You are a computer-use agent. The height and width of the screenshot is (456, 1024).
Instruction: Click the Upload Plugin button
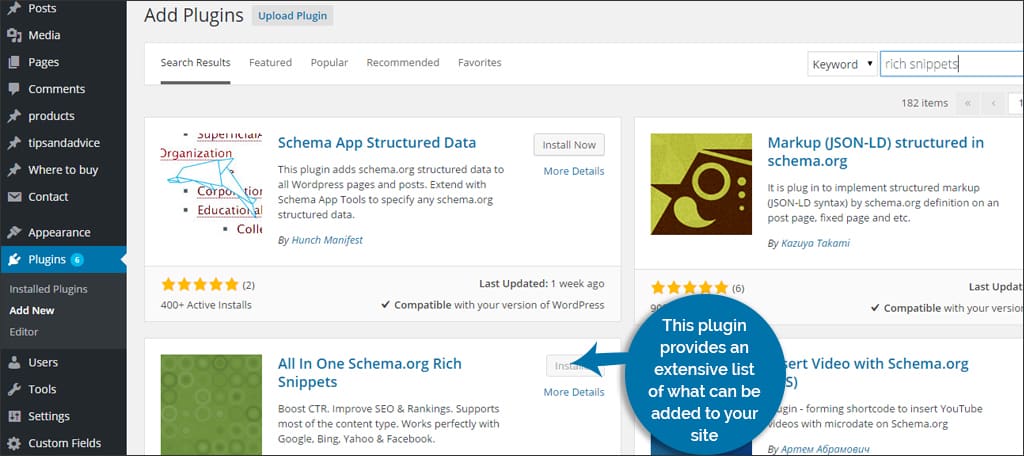click(293, 16)
